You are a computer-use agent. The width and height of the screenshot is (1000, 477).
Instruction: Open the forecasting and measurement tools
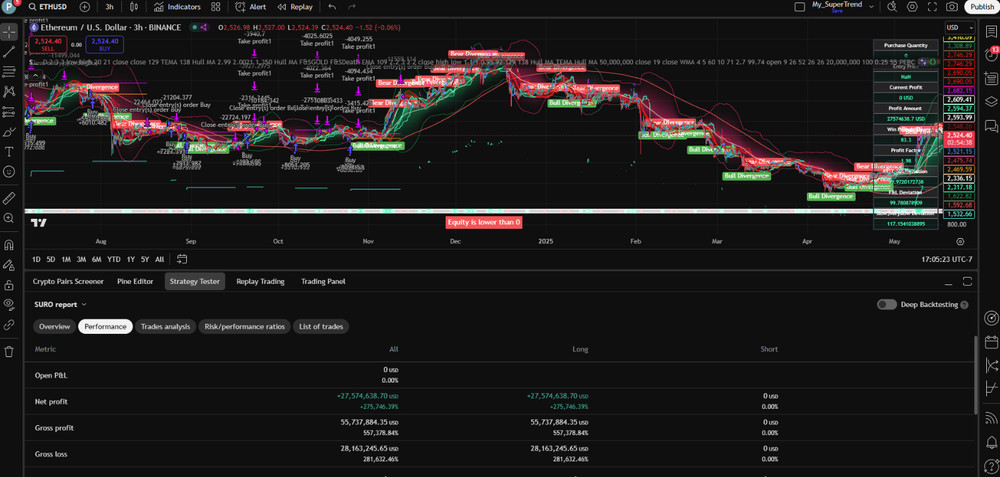9,112
